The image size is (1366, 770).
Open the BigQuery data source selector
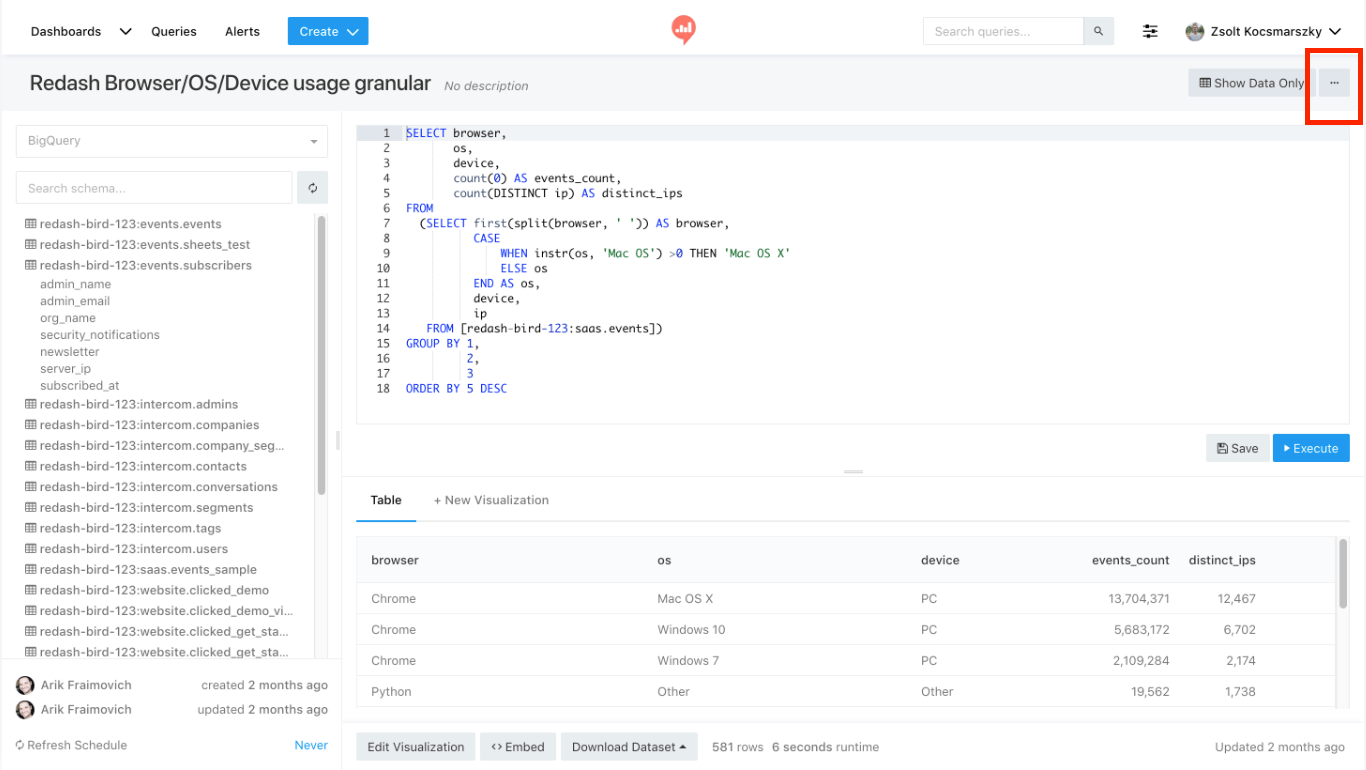[x=172, y=141]
